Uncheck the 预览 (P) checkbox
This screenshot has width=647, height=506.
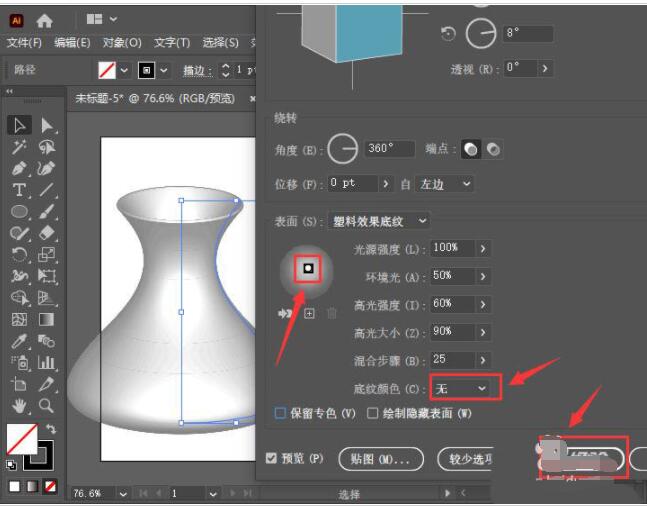pos(271,458)
